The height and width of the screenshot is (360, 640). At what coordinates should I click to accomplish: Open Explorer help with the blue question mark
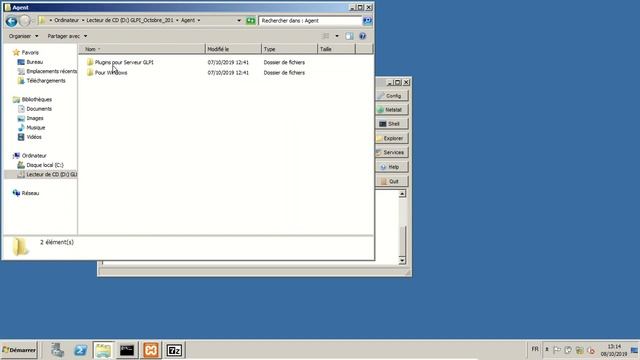coord(362,36)
